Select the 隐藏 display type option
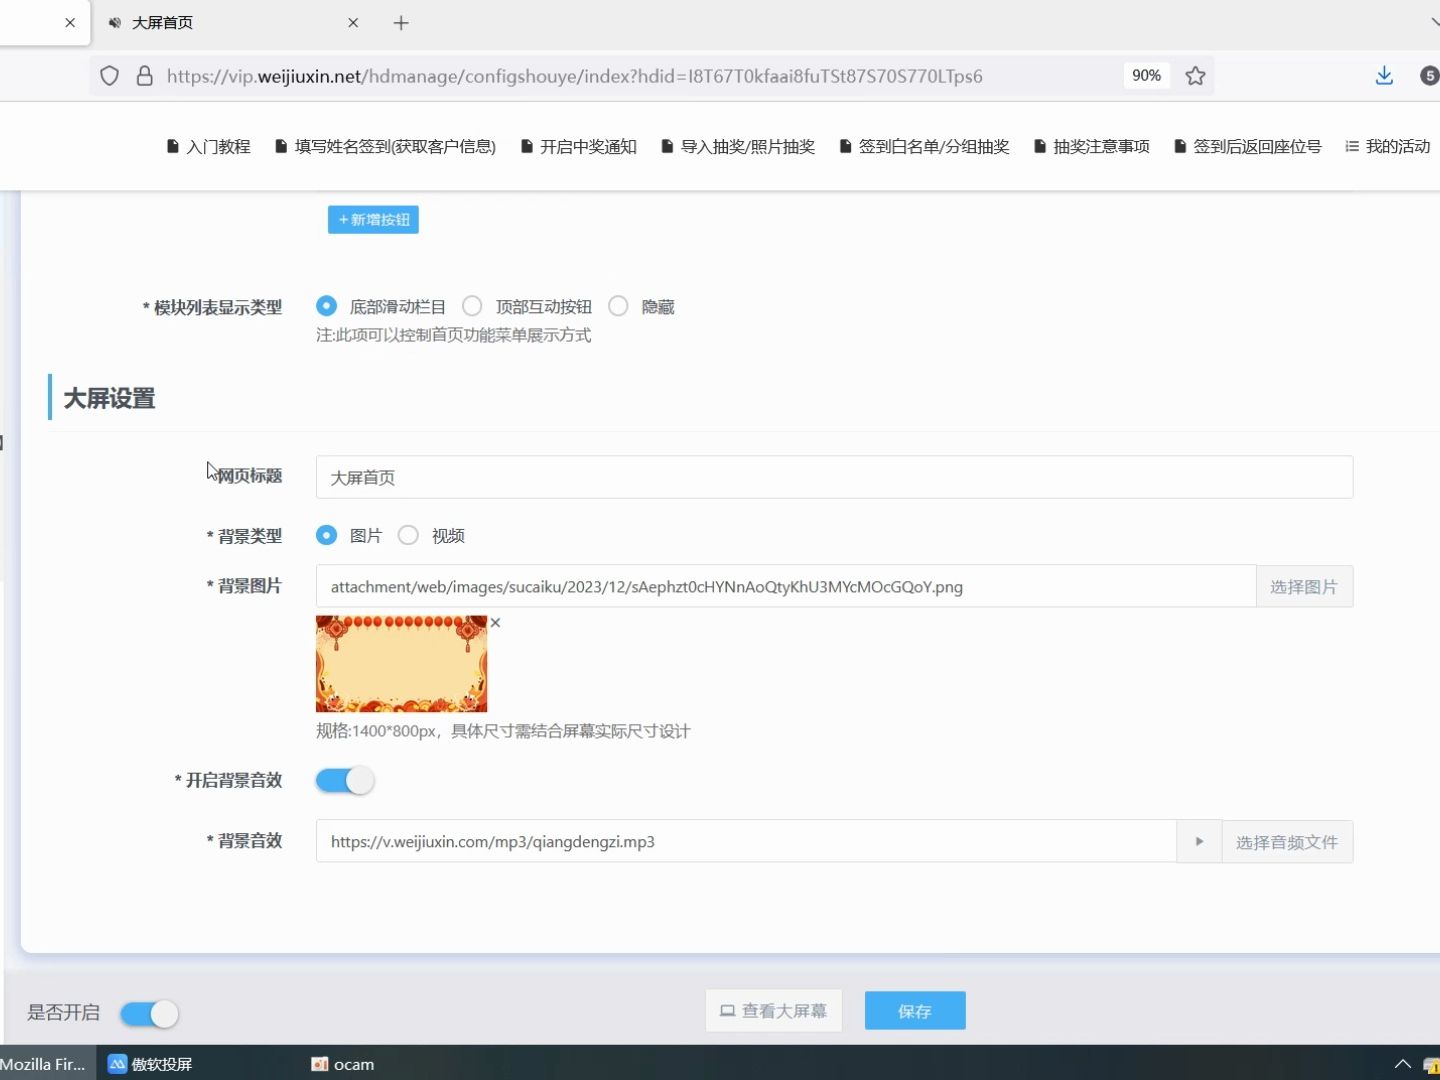 point(617,306)
